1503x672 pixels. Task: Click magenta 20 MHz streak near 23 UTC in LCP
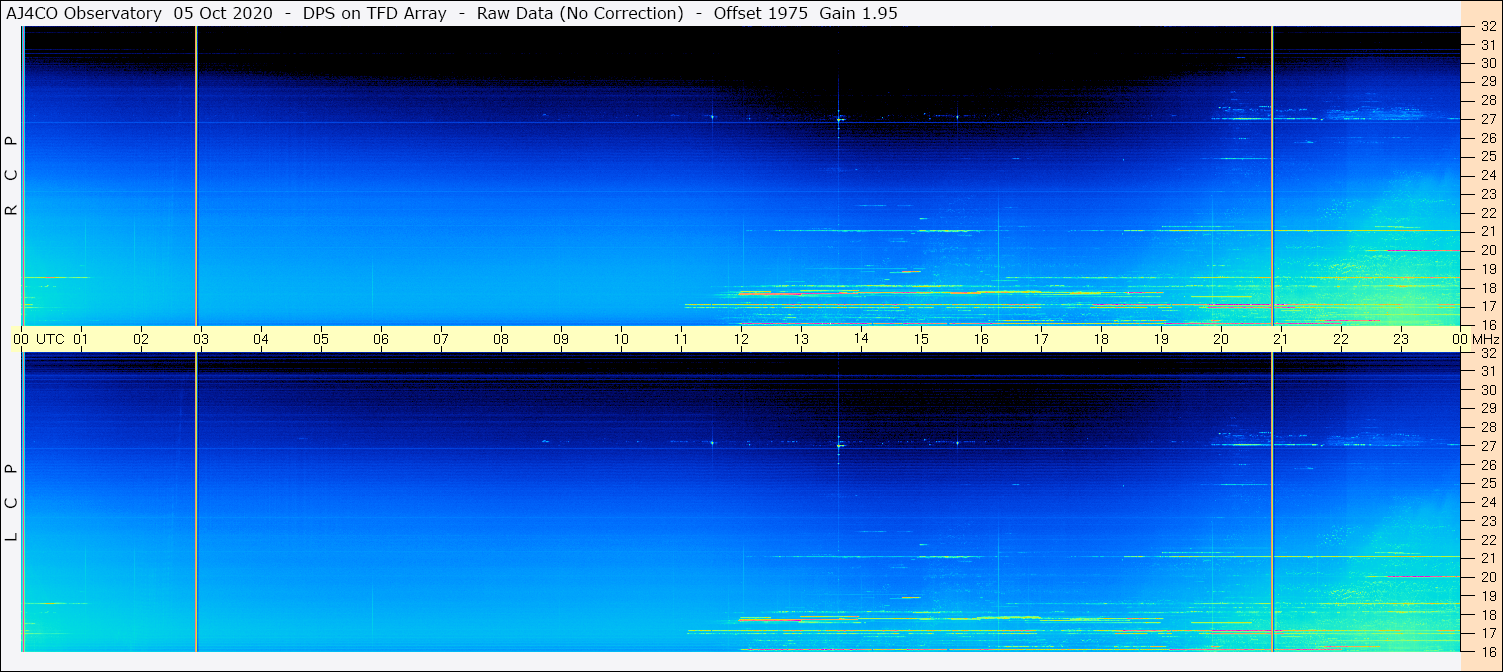coord(1423,576)
